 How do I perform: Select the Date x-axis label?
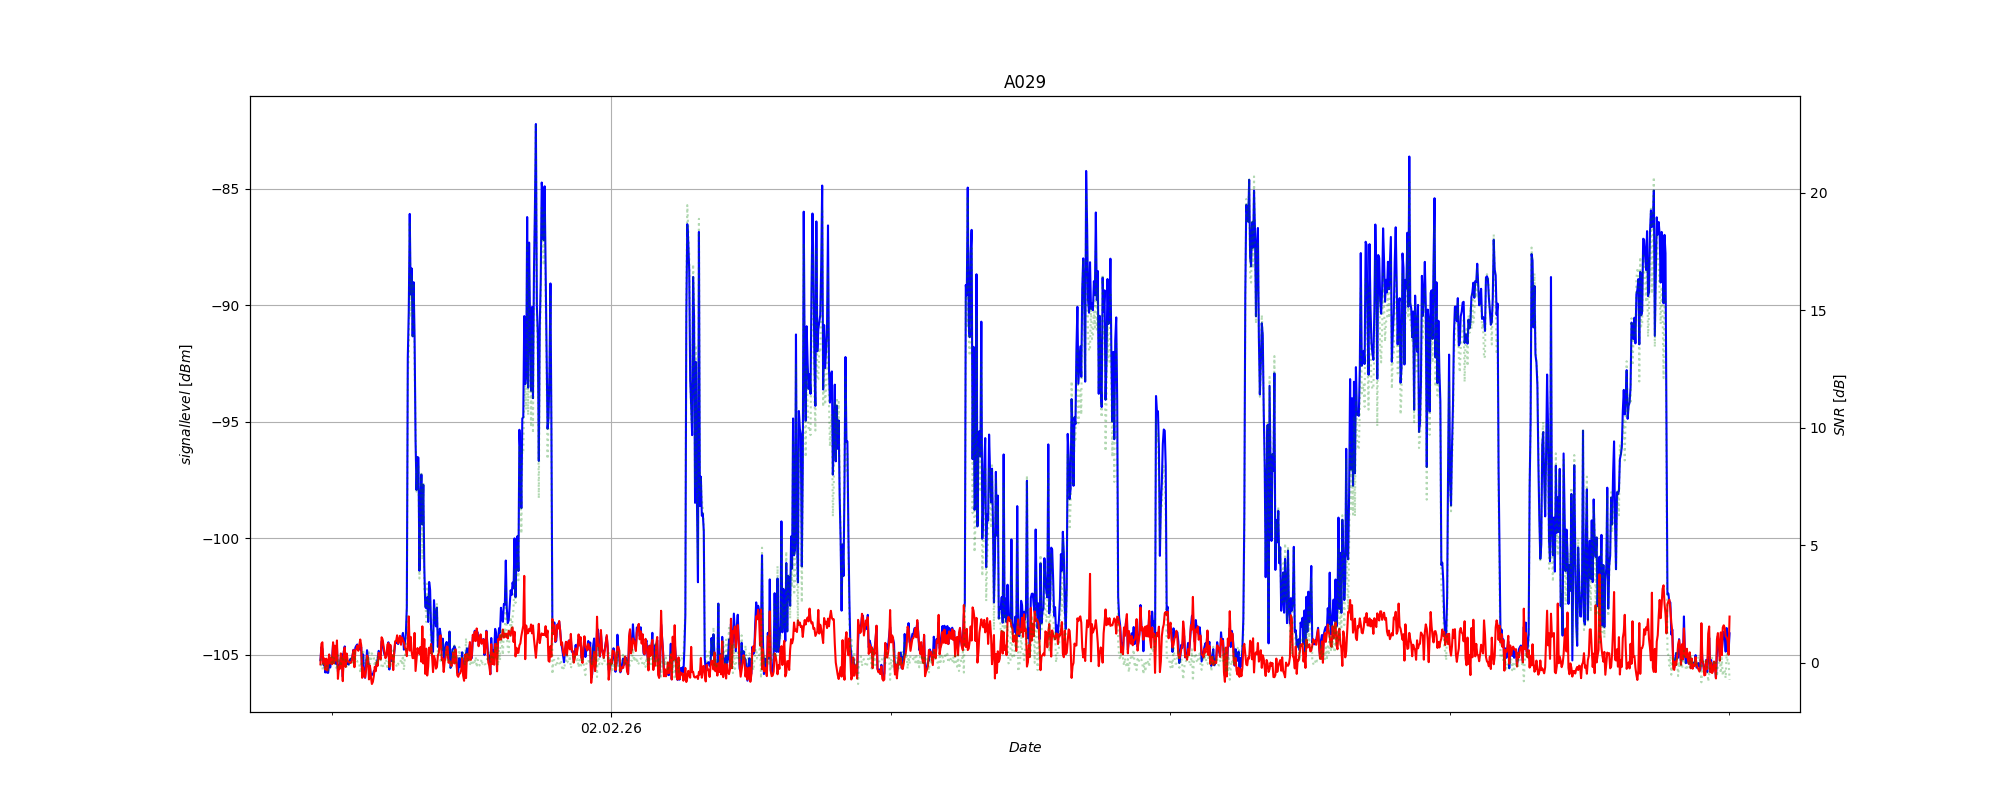1024,747
